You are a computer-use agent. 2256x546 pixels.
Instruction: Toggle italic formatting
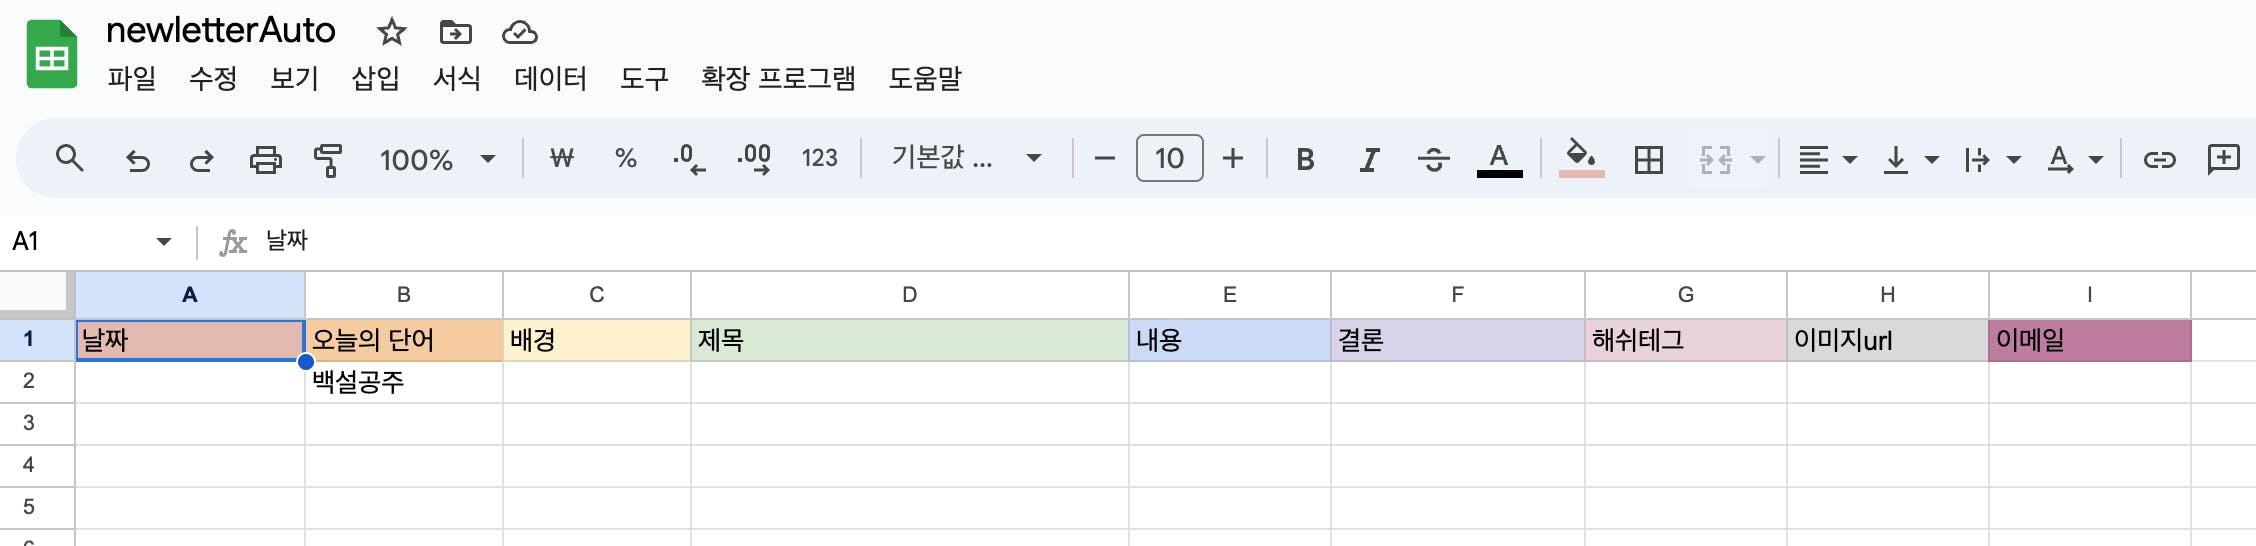tap(1369, 159)
